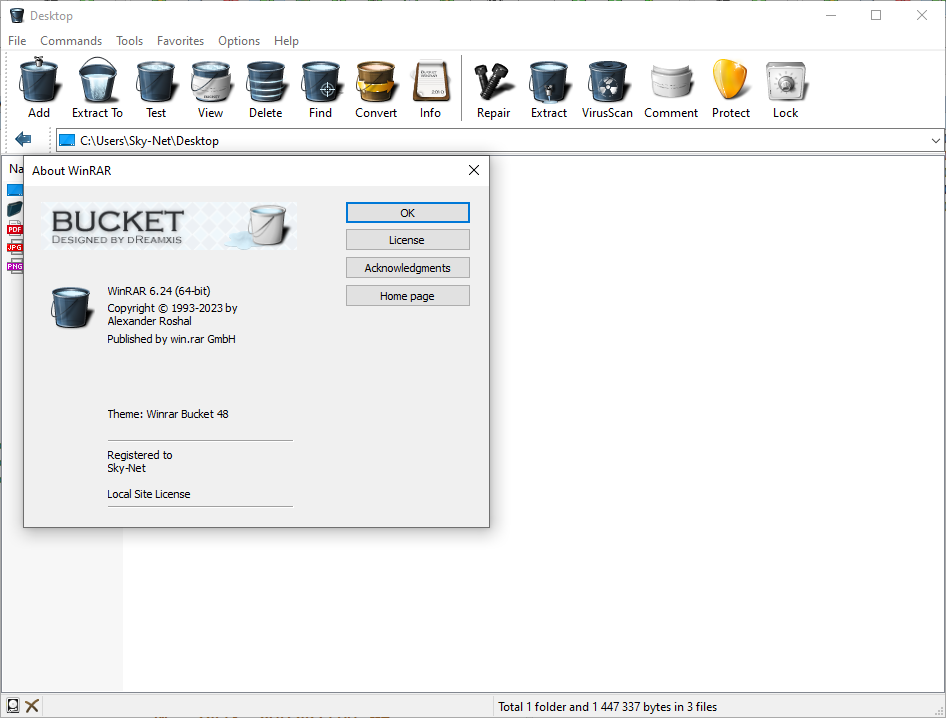Click the 'WinRAR 6.24 (64-bit)' version text
This screenshot has width=946, height=718.
[159, 291]
